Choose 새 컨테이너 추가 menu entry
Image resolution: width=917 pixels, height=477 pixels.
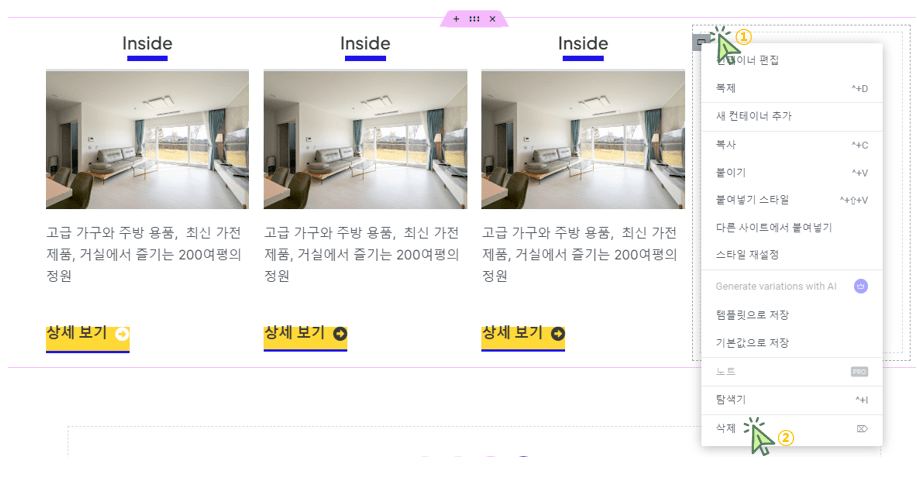(x=792, y=116)
